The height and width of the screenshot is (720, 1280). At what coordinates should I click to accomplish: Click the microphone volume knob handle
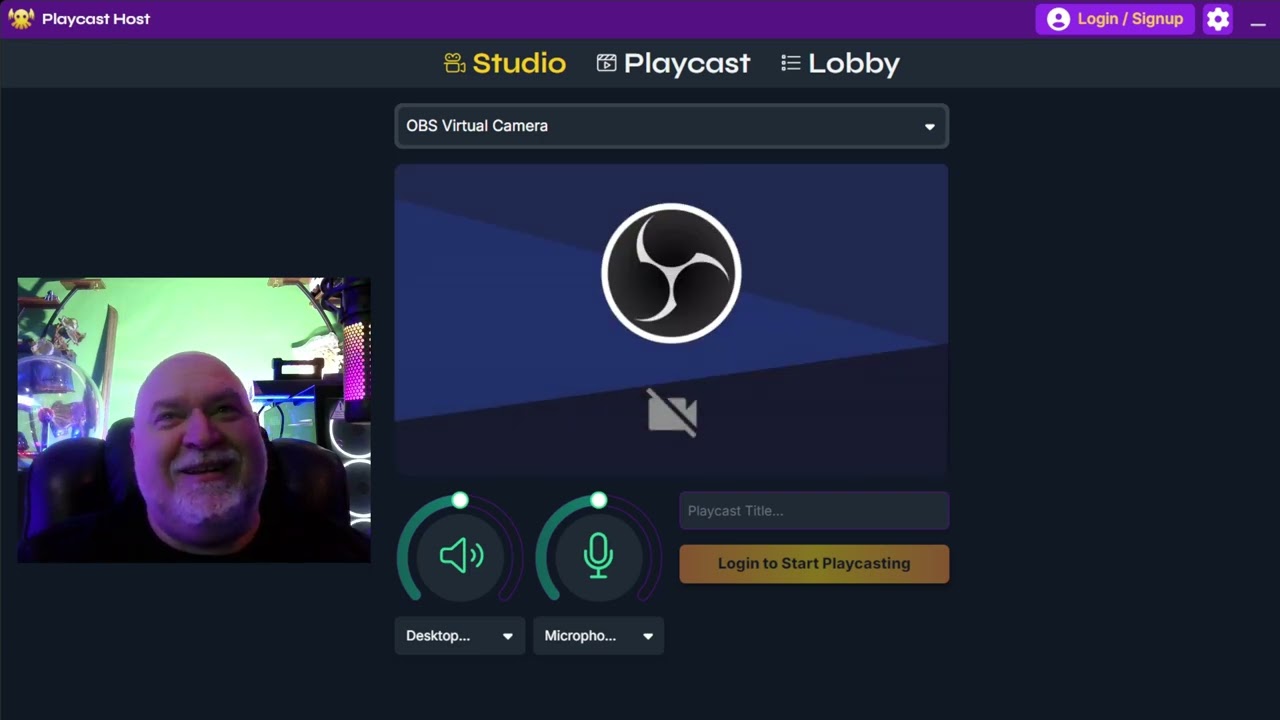[598, 500]
